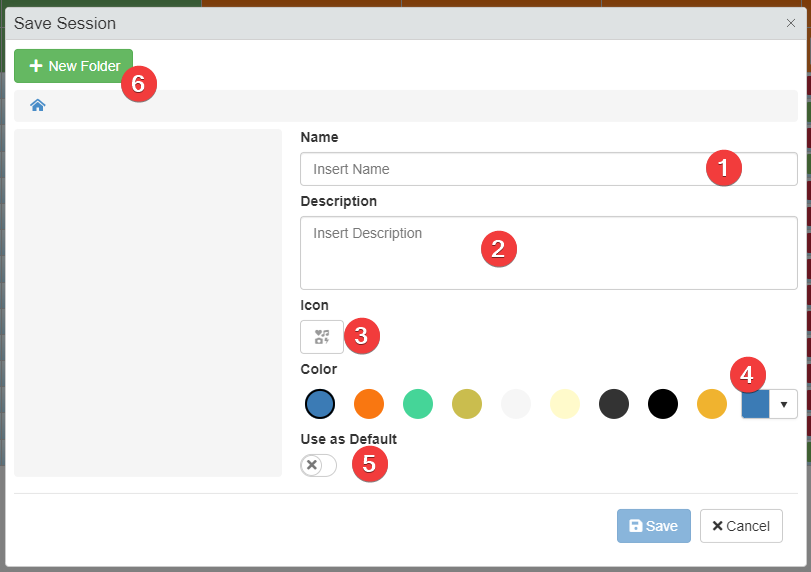Select the blue color swatch circle

click(x=319, y=404)
